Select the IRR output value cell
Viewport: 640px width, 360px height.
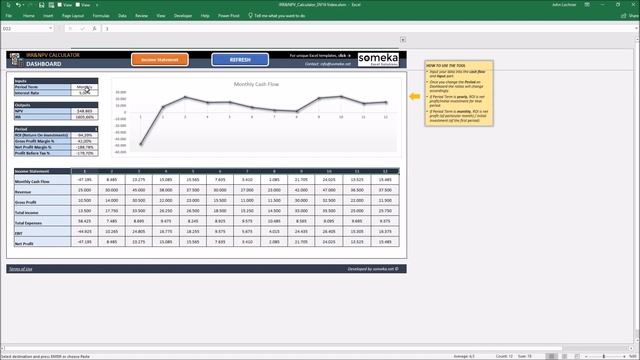[84, 117]
